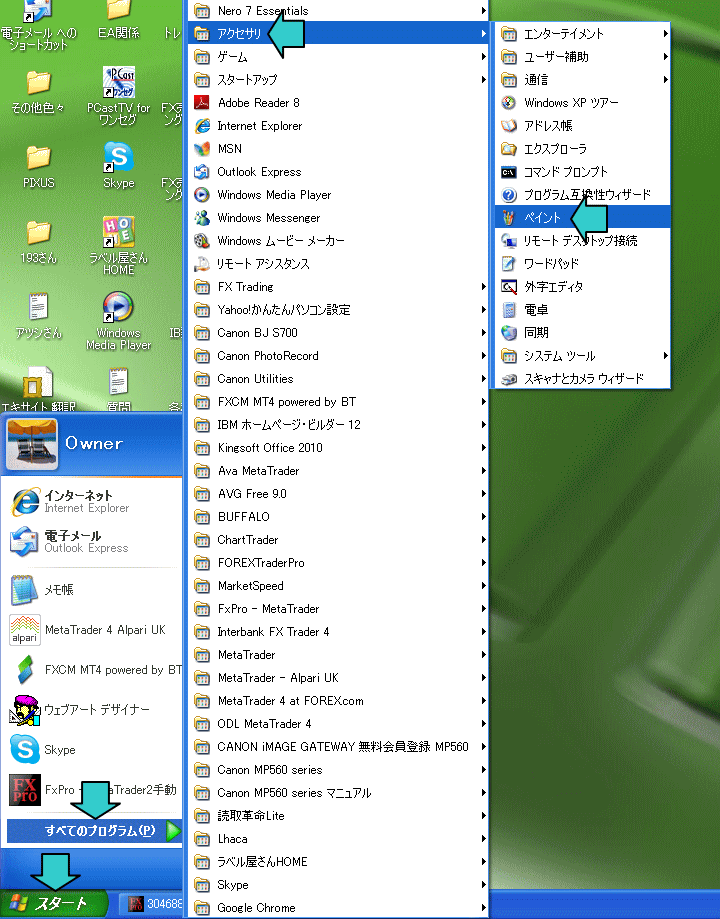Image resolution: width=720 pixels, height=919 pixels.
Task: Open the AVG Free 9.0 folder
Action: (x=338, y=493)
